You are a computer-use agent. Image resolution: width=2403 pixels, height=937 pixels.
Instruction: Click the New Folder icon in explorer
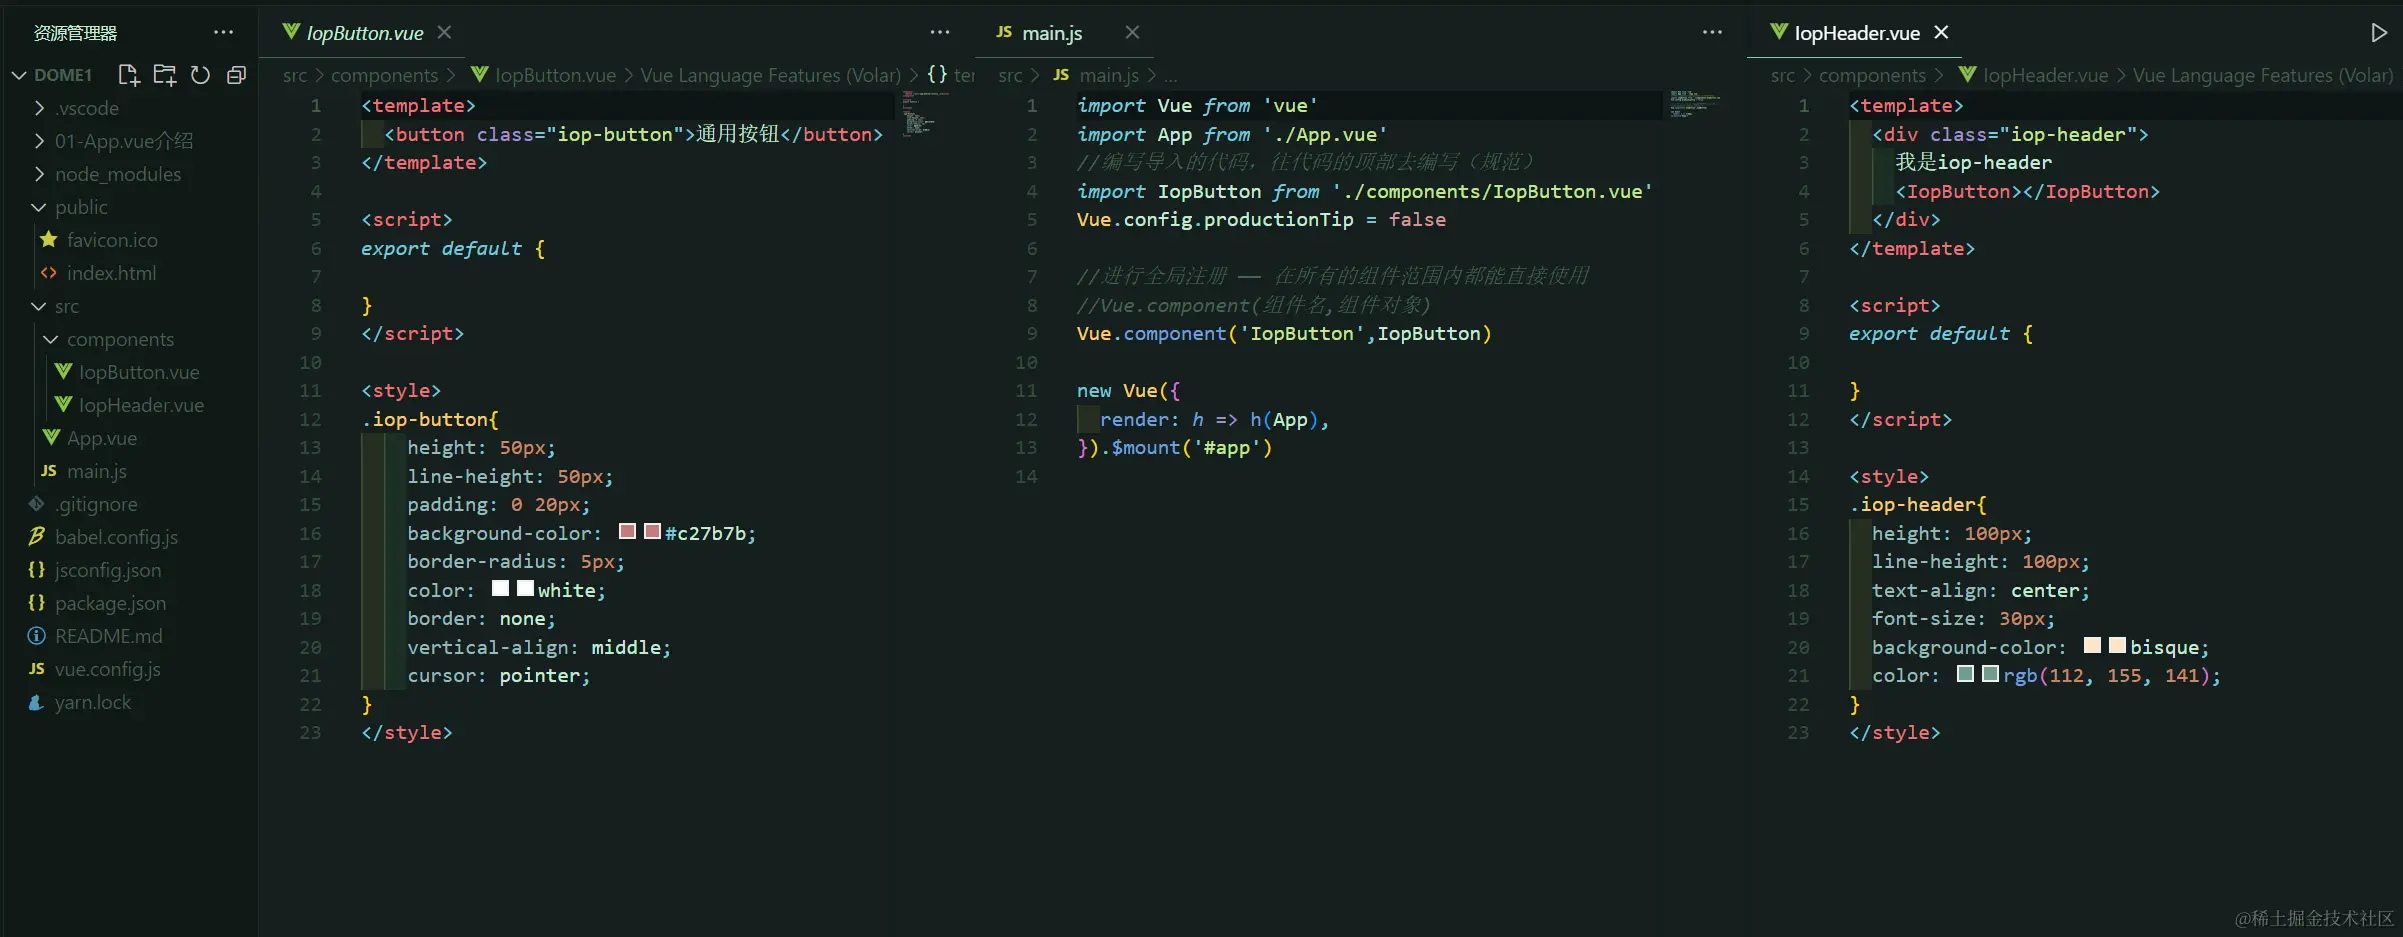click(x=165, y=75)
